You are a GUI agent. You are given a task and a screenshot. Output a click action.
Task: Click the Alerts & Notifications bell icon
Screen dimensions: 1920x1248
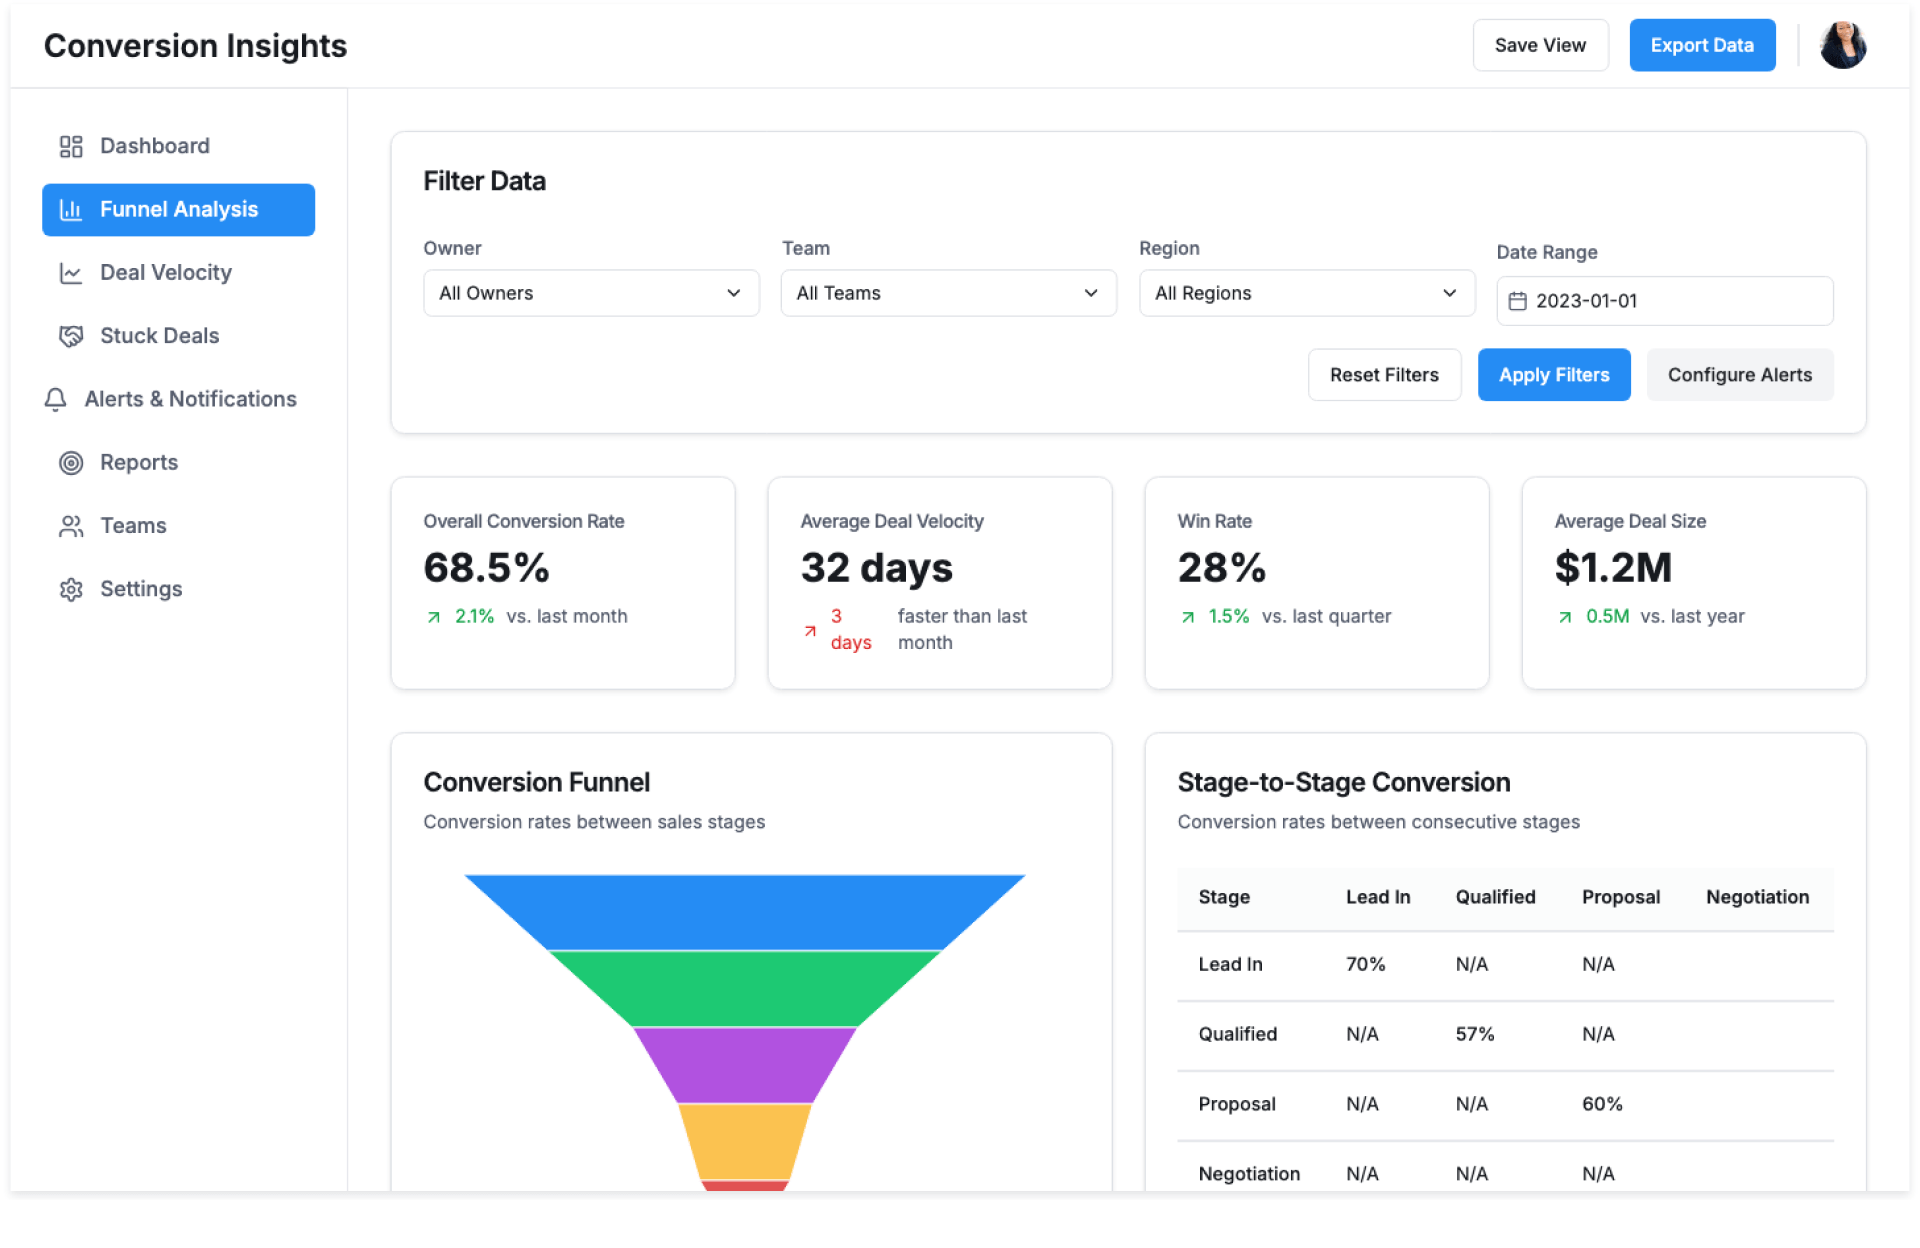point(56,399)
